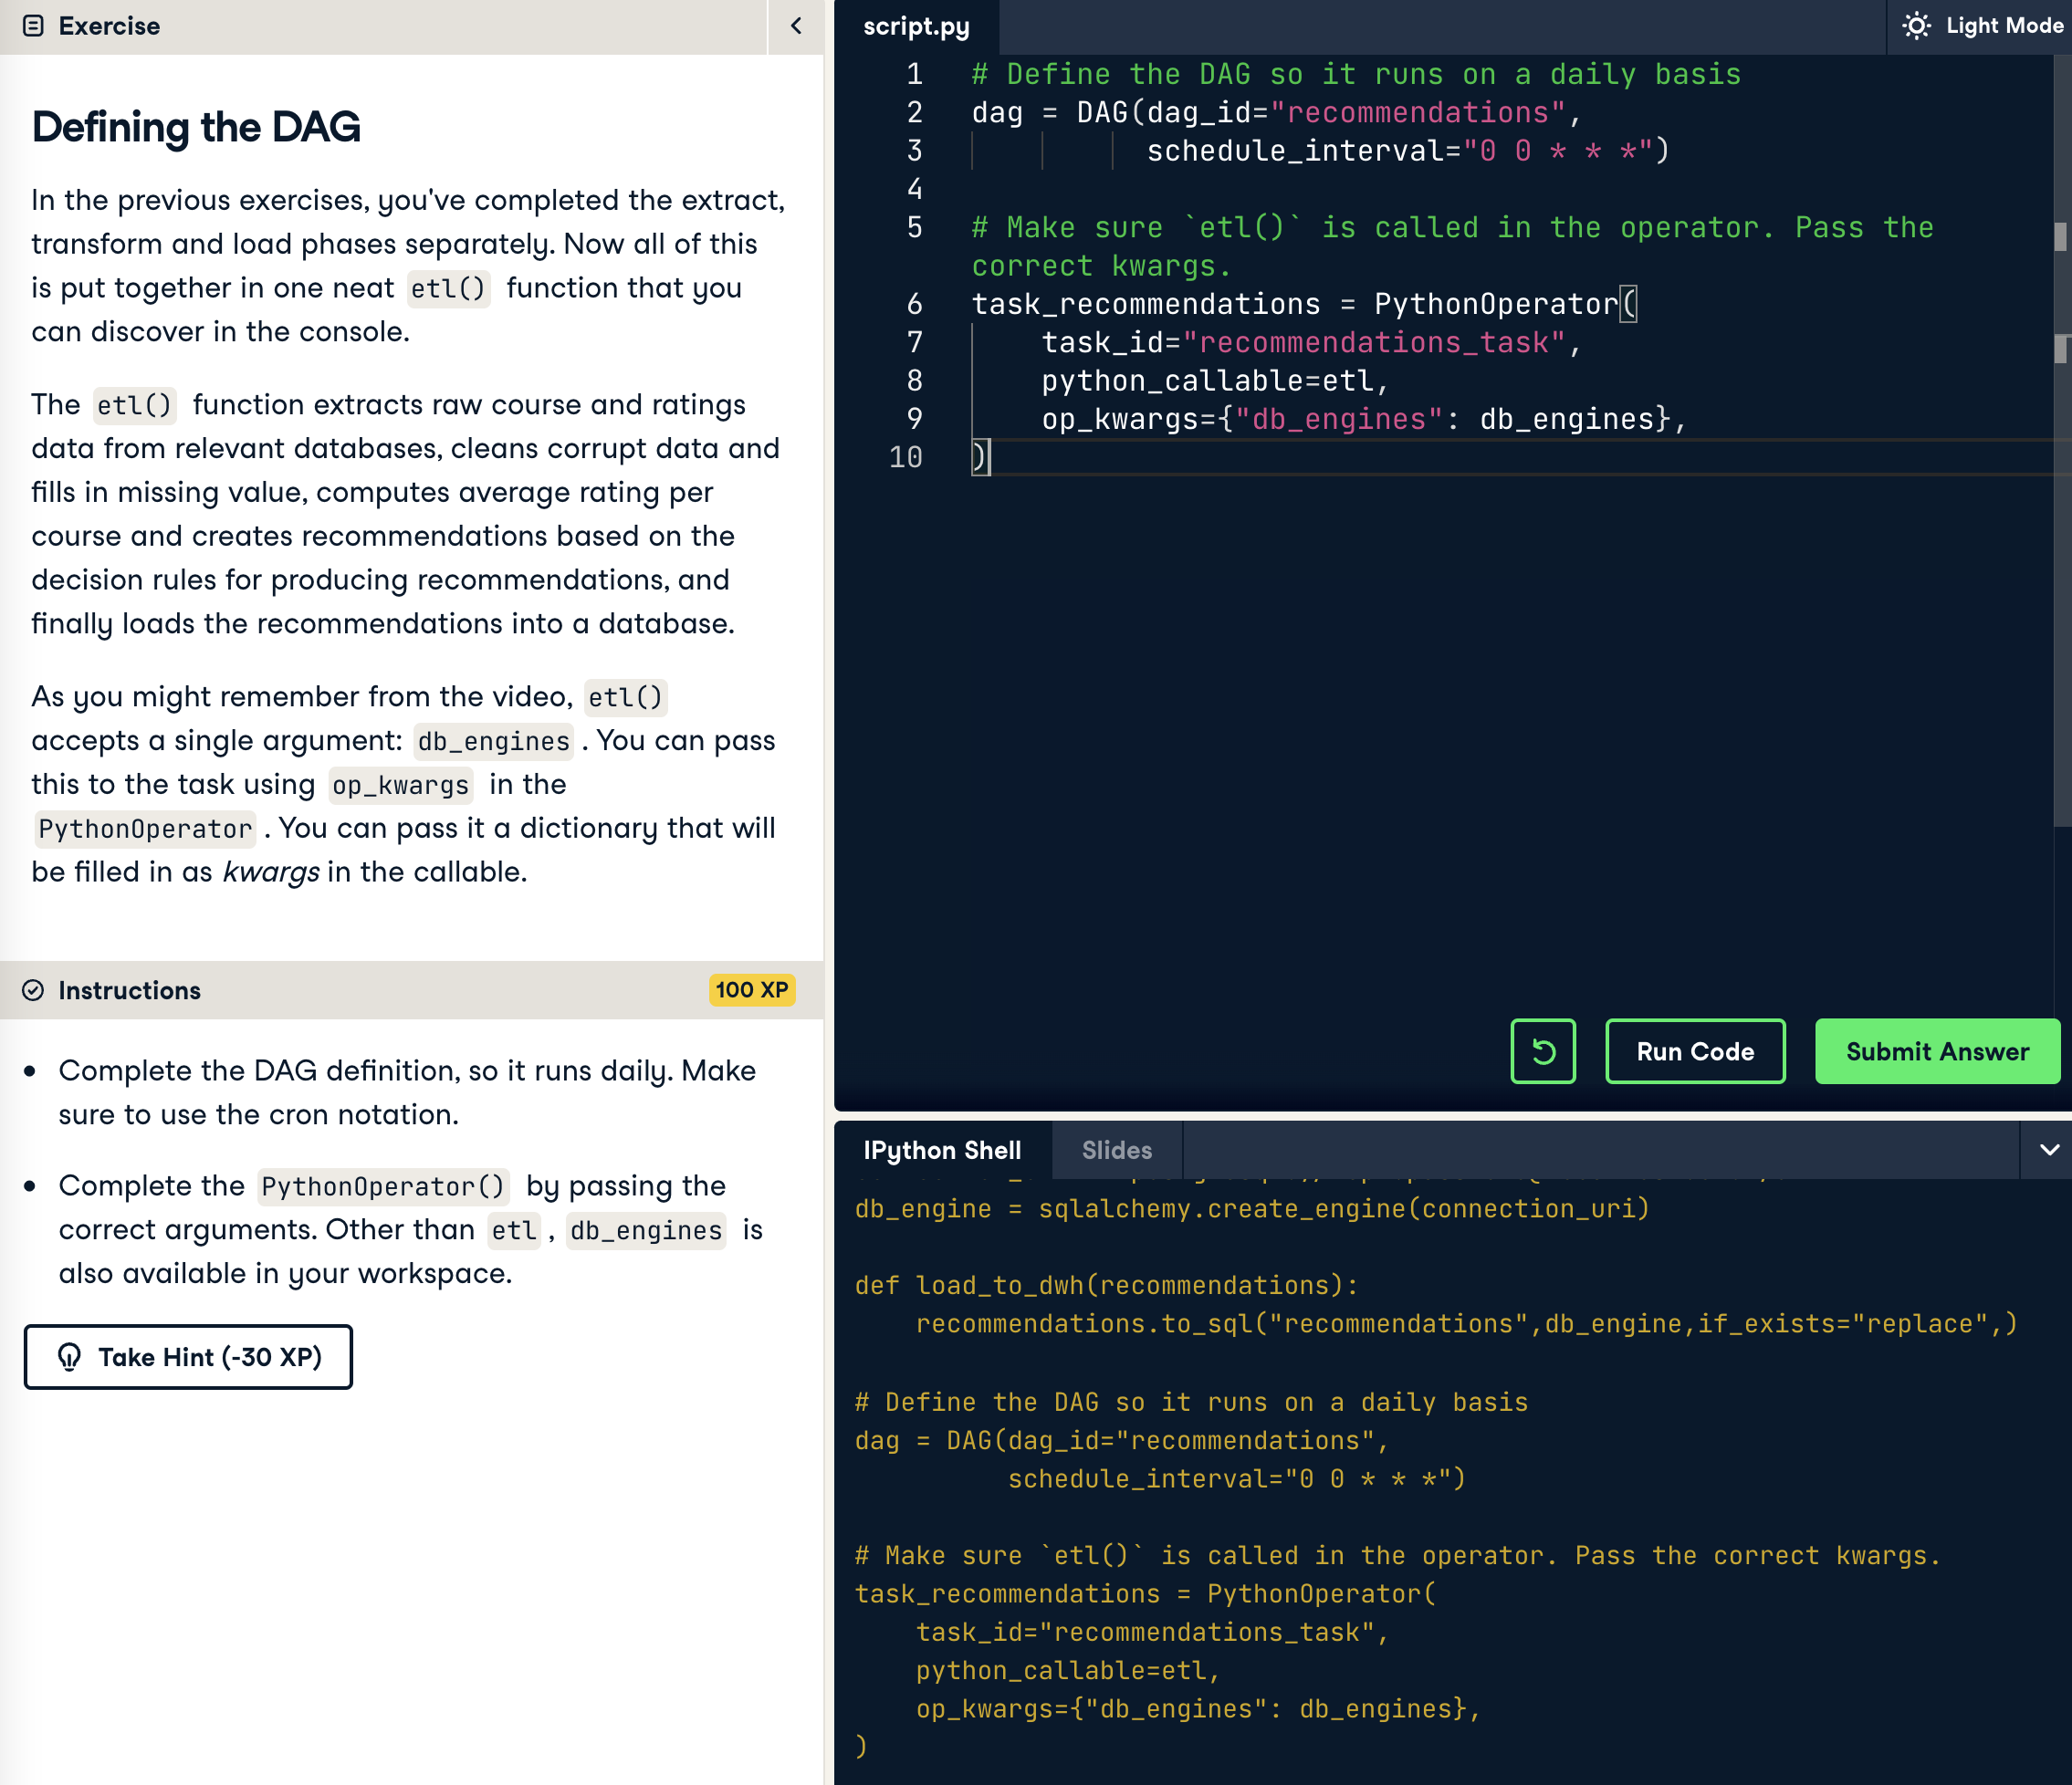
Task: Select the IPython Shell tab
Action: coord(942,1150)
